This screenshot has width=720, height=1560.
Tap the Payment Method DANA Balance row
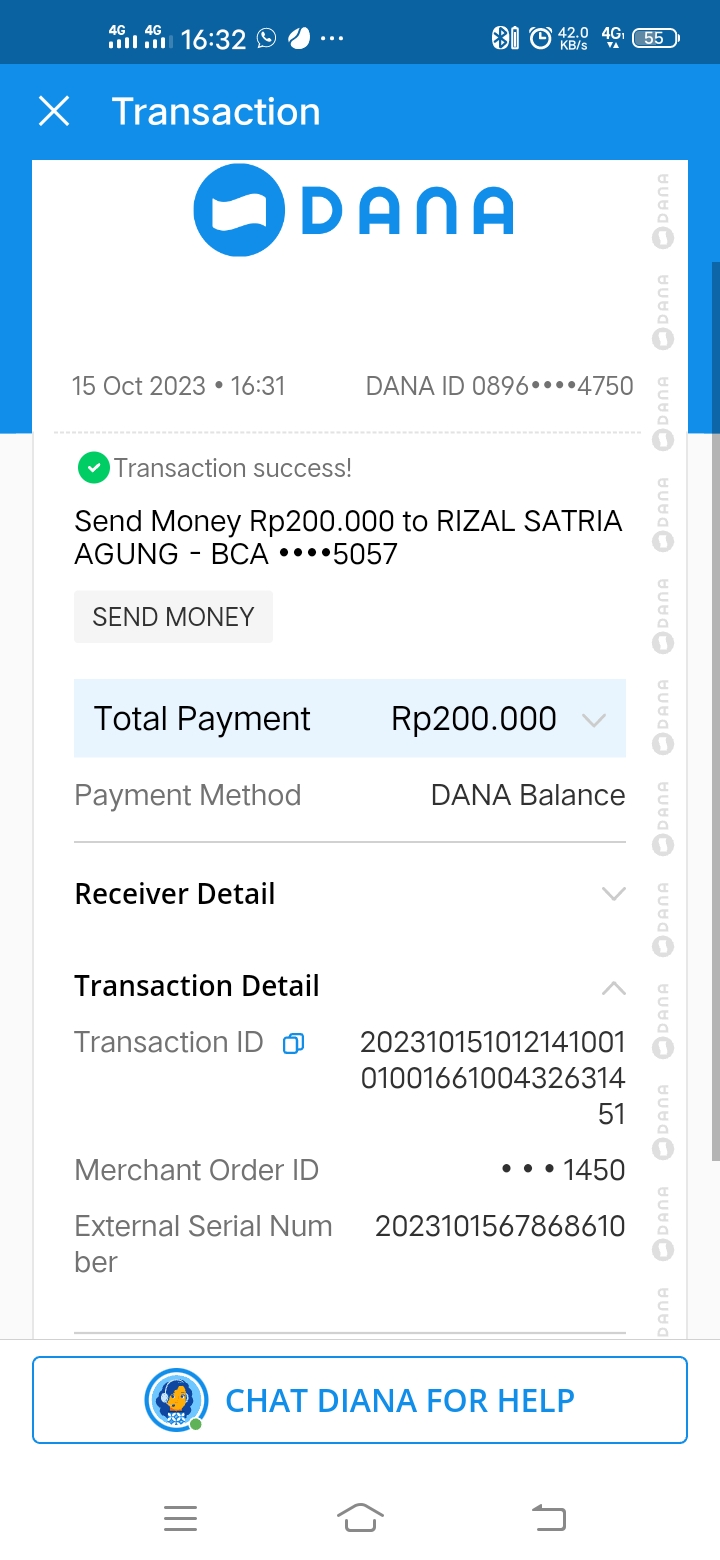[x=350, y=795]
